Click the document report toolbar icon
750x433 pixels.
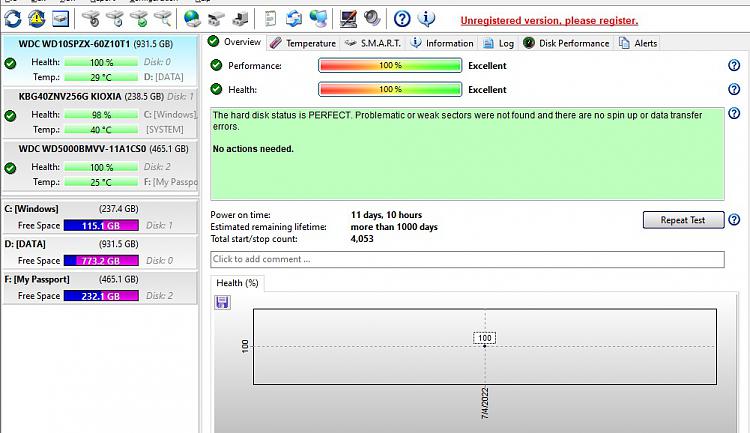[x=270, y=19]
